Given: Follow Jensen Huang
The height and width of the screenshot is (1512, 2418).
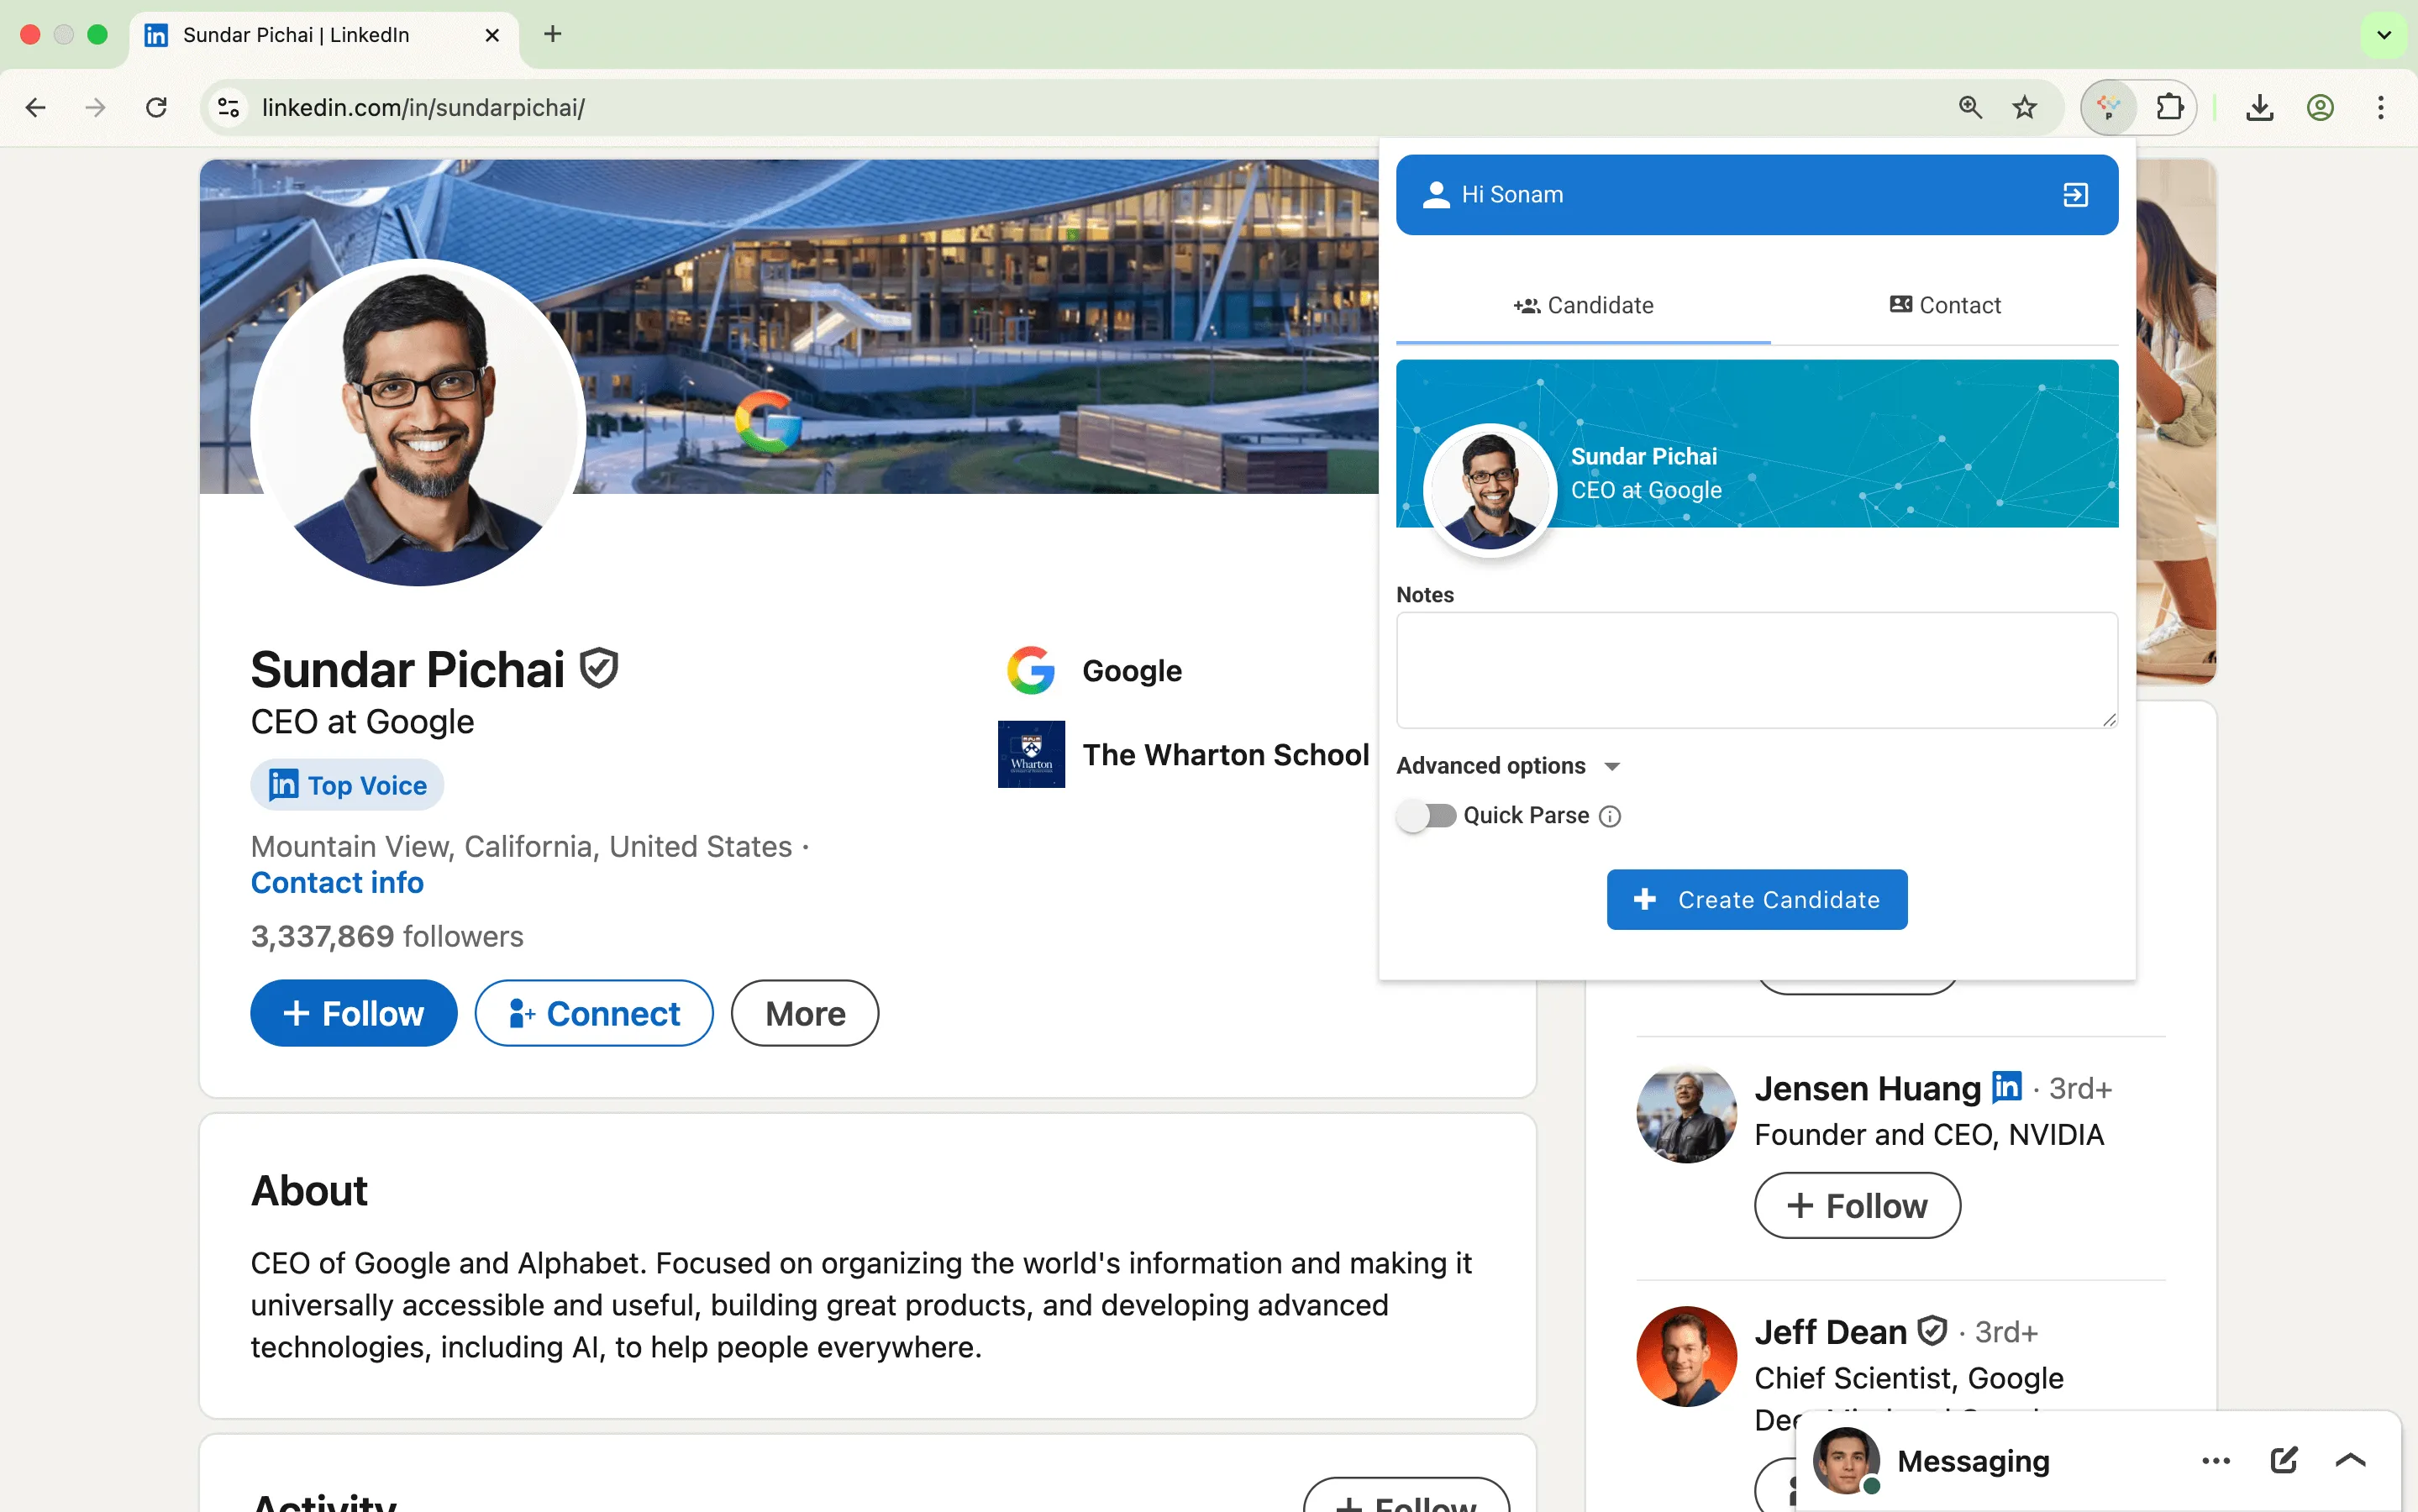Looking at the screenshot, I should [x=1857, y=1205].
